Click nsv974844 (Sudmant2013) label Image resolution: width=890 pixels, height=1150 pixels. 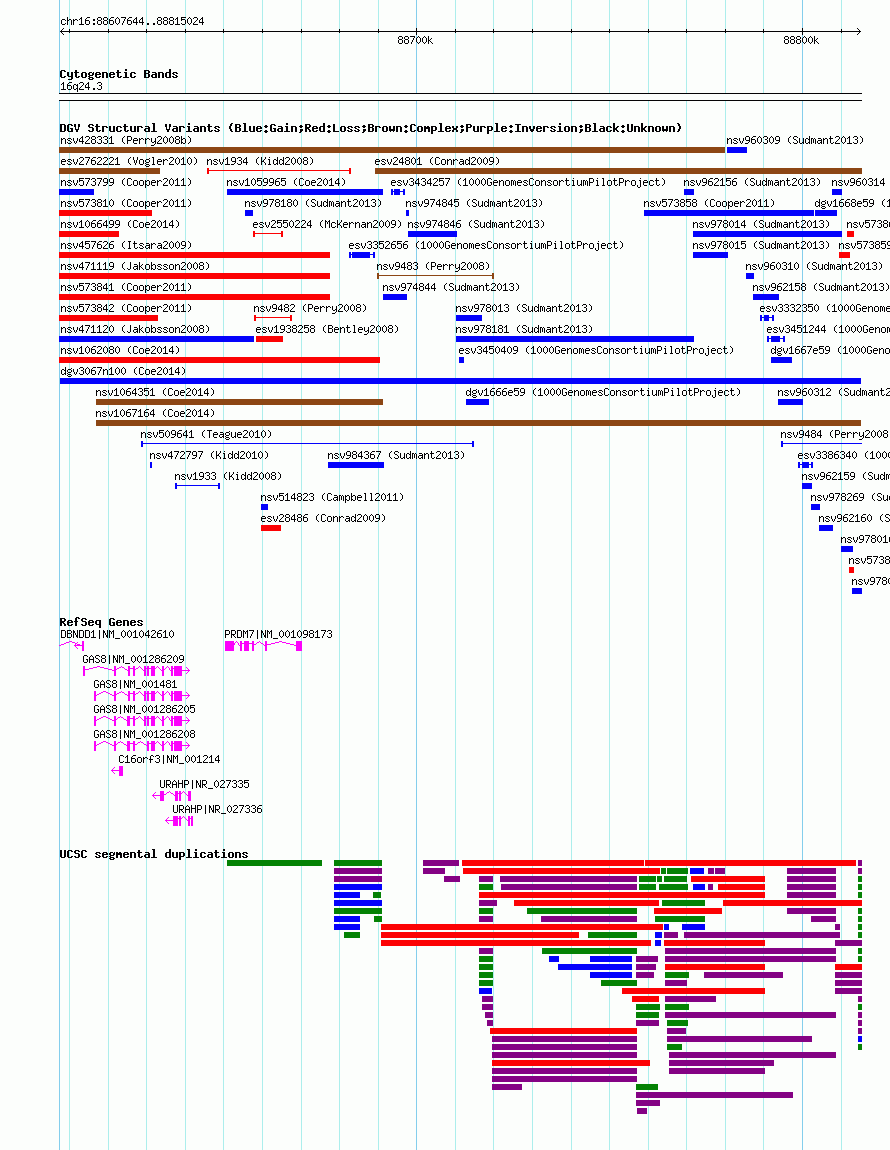pos(451,288)
